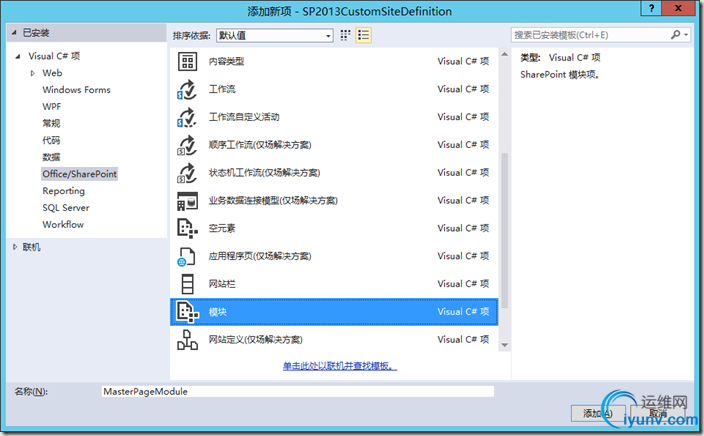
Task: Close the 添加新项 dialog
Action: click(x=678, y=8)
